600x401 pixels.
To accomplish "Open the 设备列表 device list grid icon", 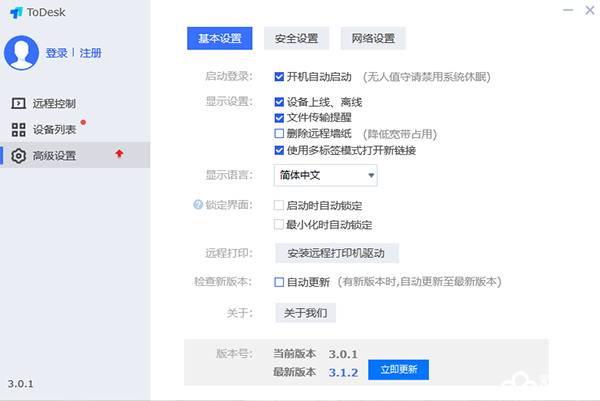I will click(x=18, y=130).
